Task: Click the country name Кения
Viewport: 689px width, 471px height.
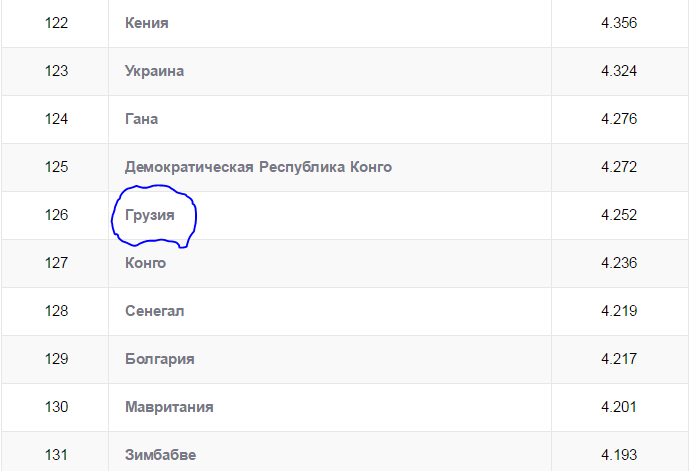Action: 146,23
